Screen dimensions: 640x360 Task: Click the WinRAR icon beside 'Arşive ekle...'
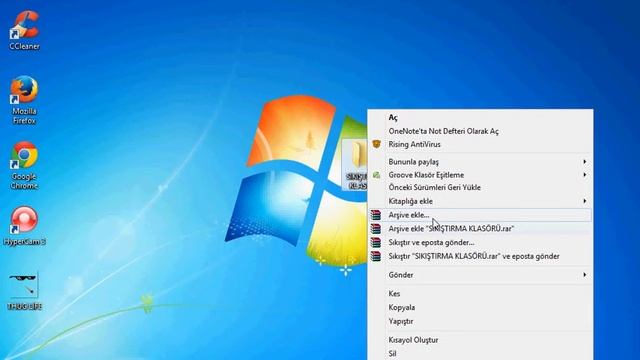pyautogui.click(x=376, y=215)
